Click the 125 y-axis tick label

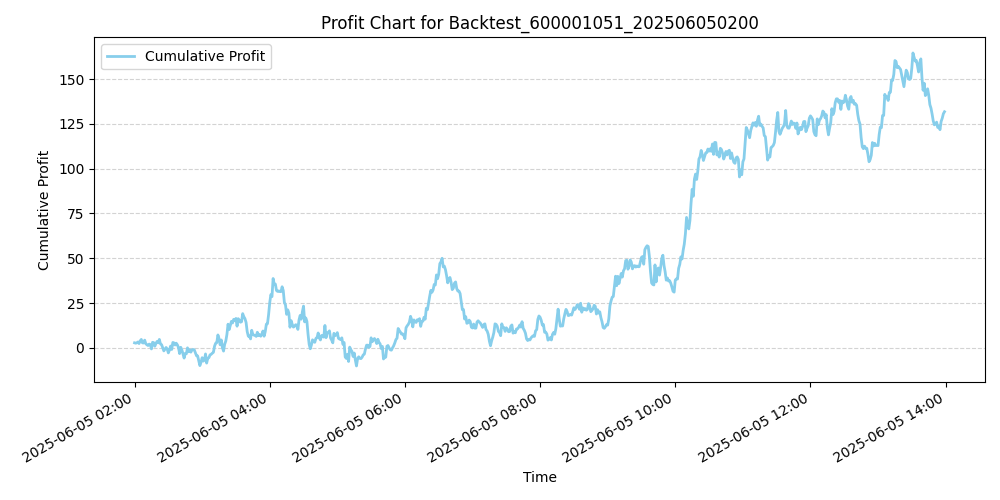[x=75, y=124]
